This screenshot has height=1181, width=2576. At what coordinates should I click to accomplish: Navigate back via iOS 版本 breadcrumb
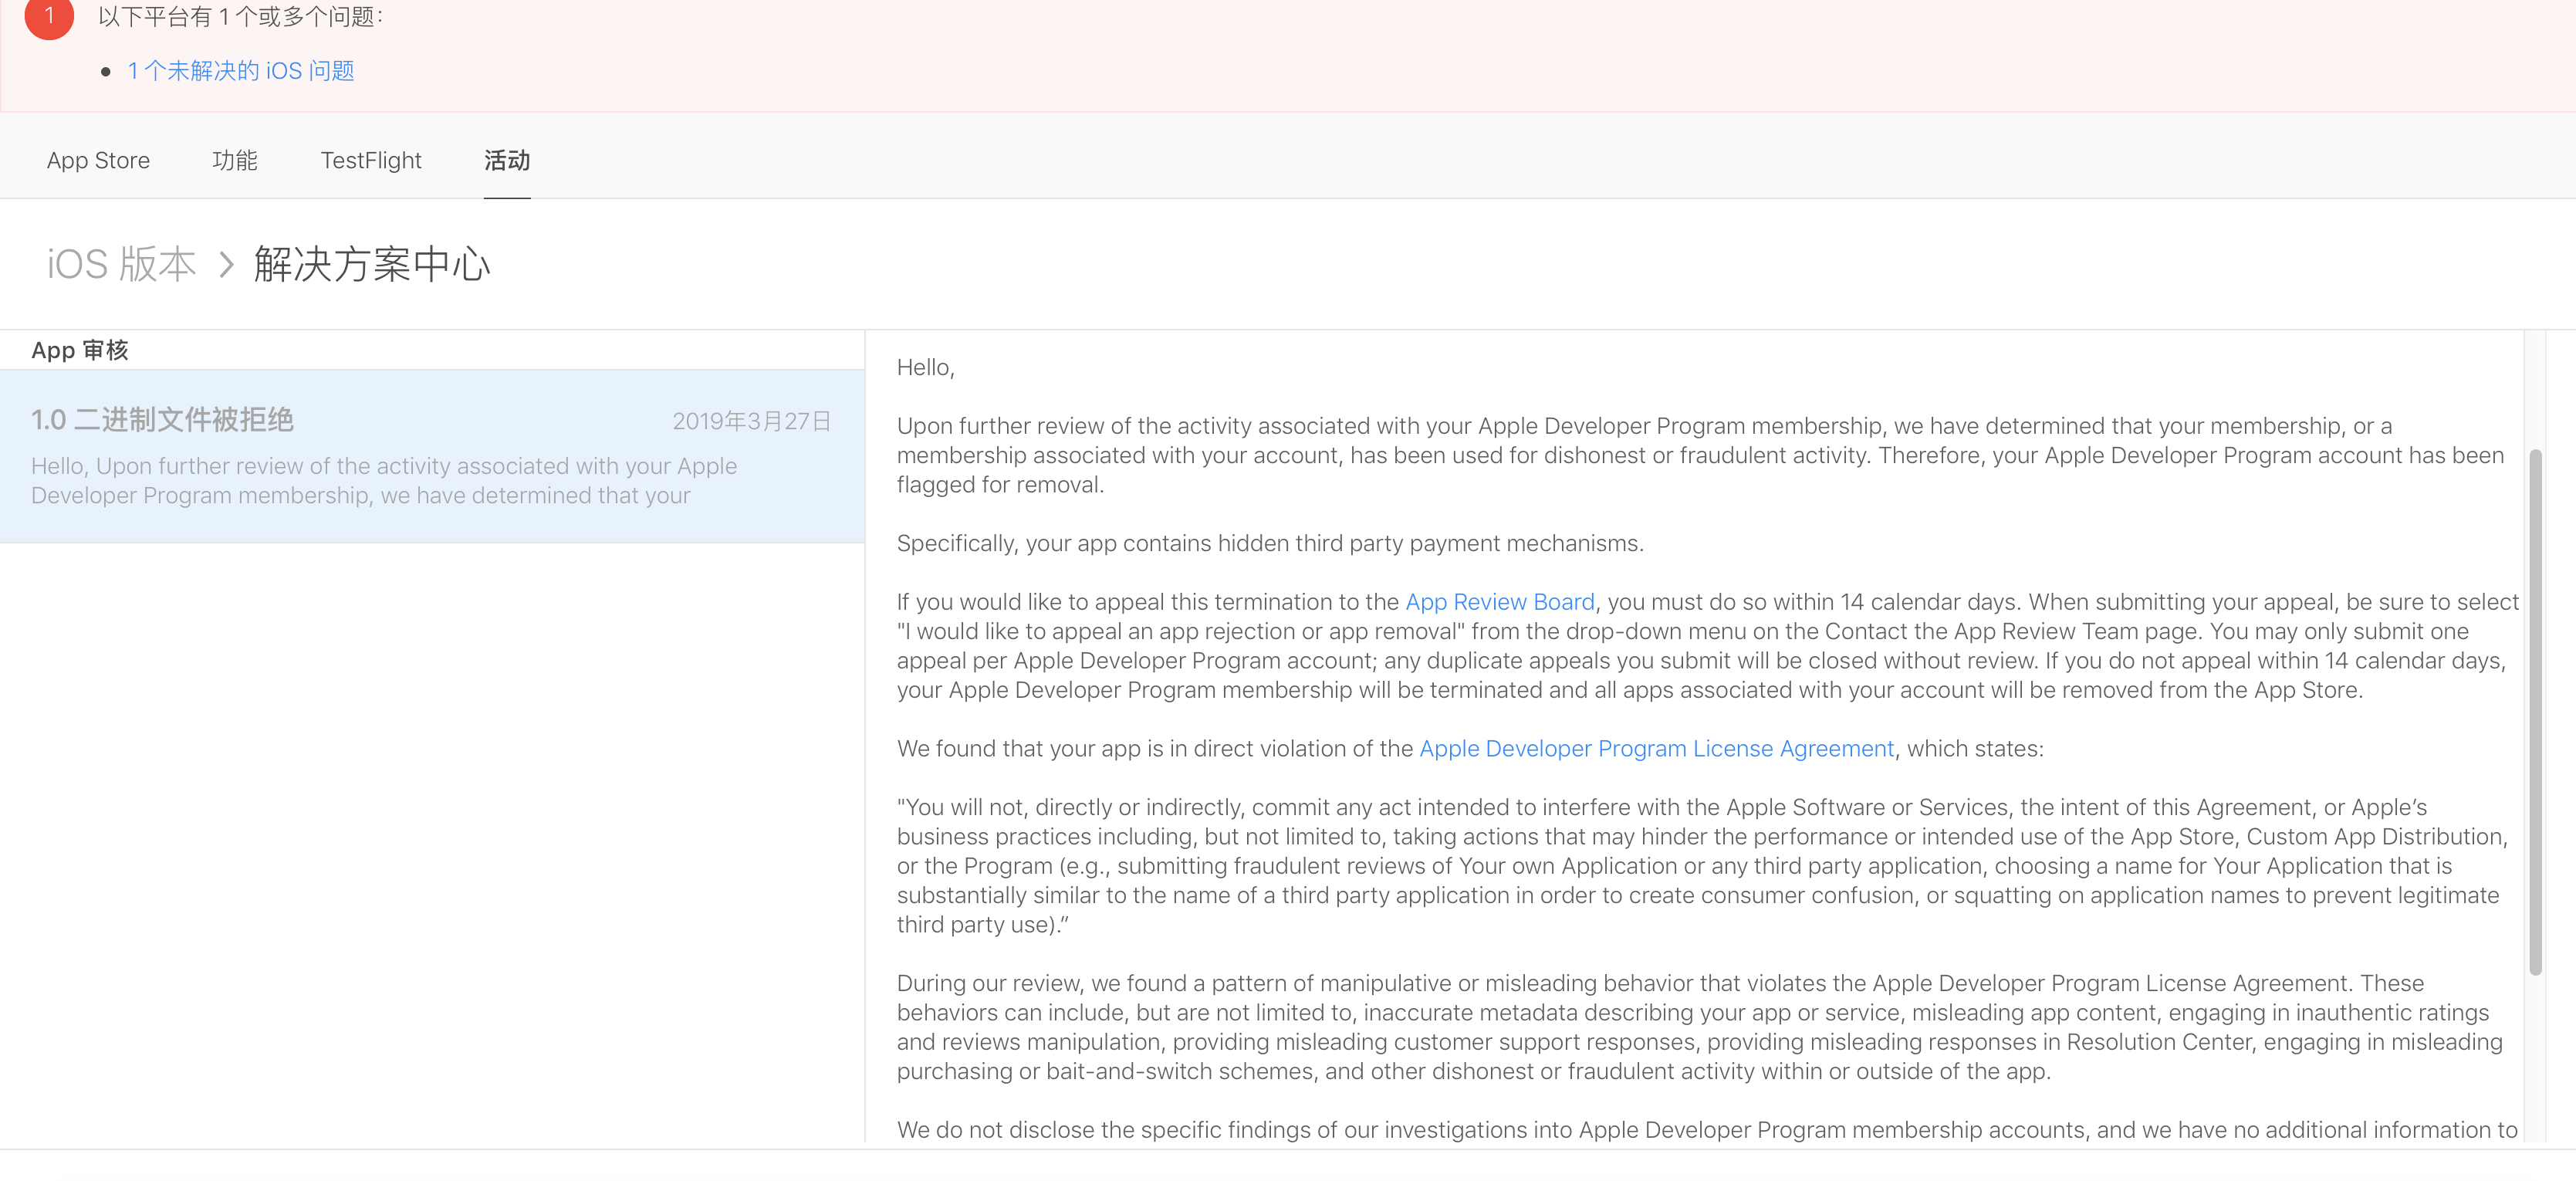point(121,264)
